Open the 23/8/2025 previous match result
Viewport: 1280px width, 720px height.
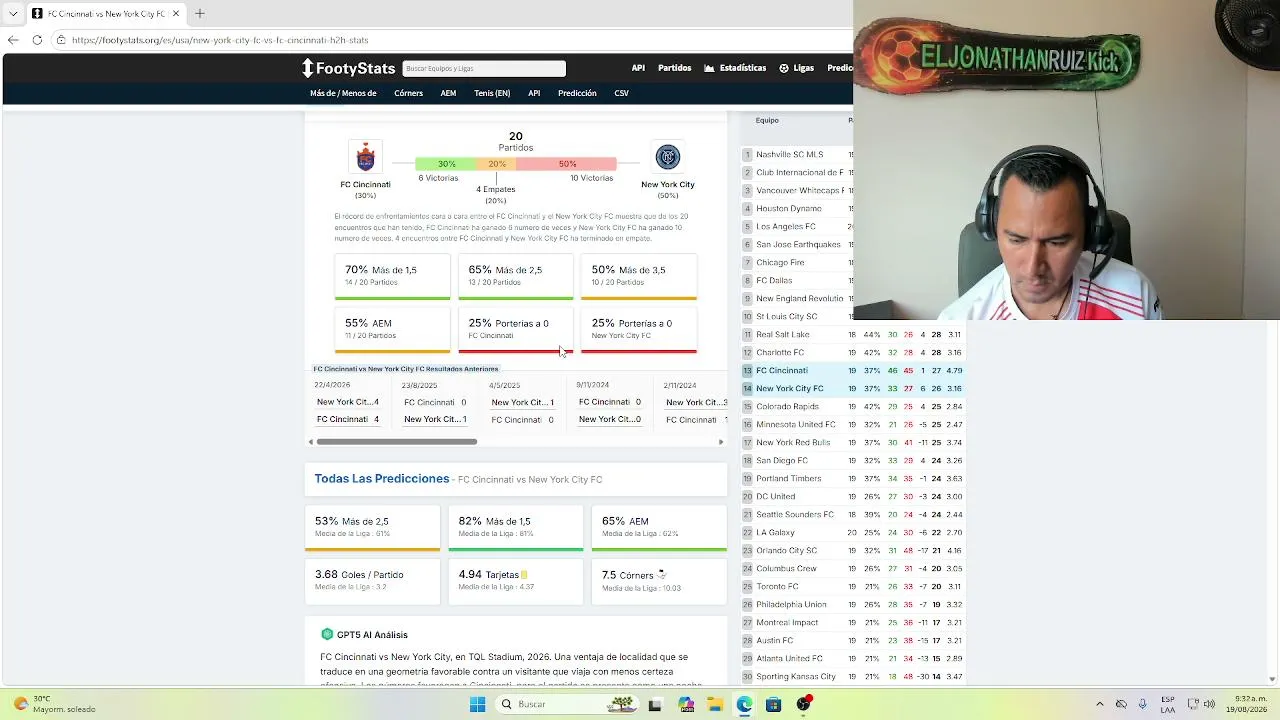pyautogui.click(x=435, y=402)
